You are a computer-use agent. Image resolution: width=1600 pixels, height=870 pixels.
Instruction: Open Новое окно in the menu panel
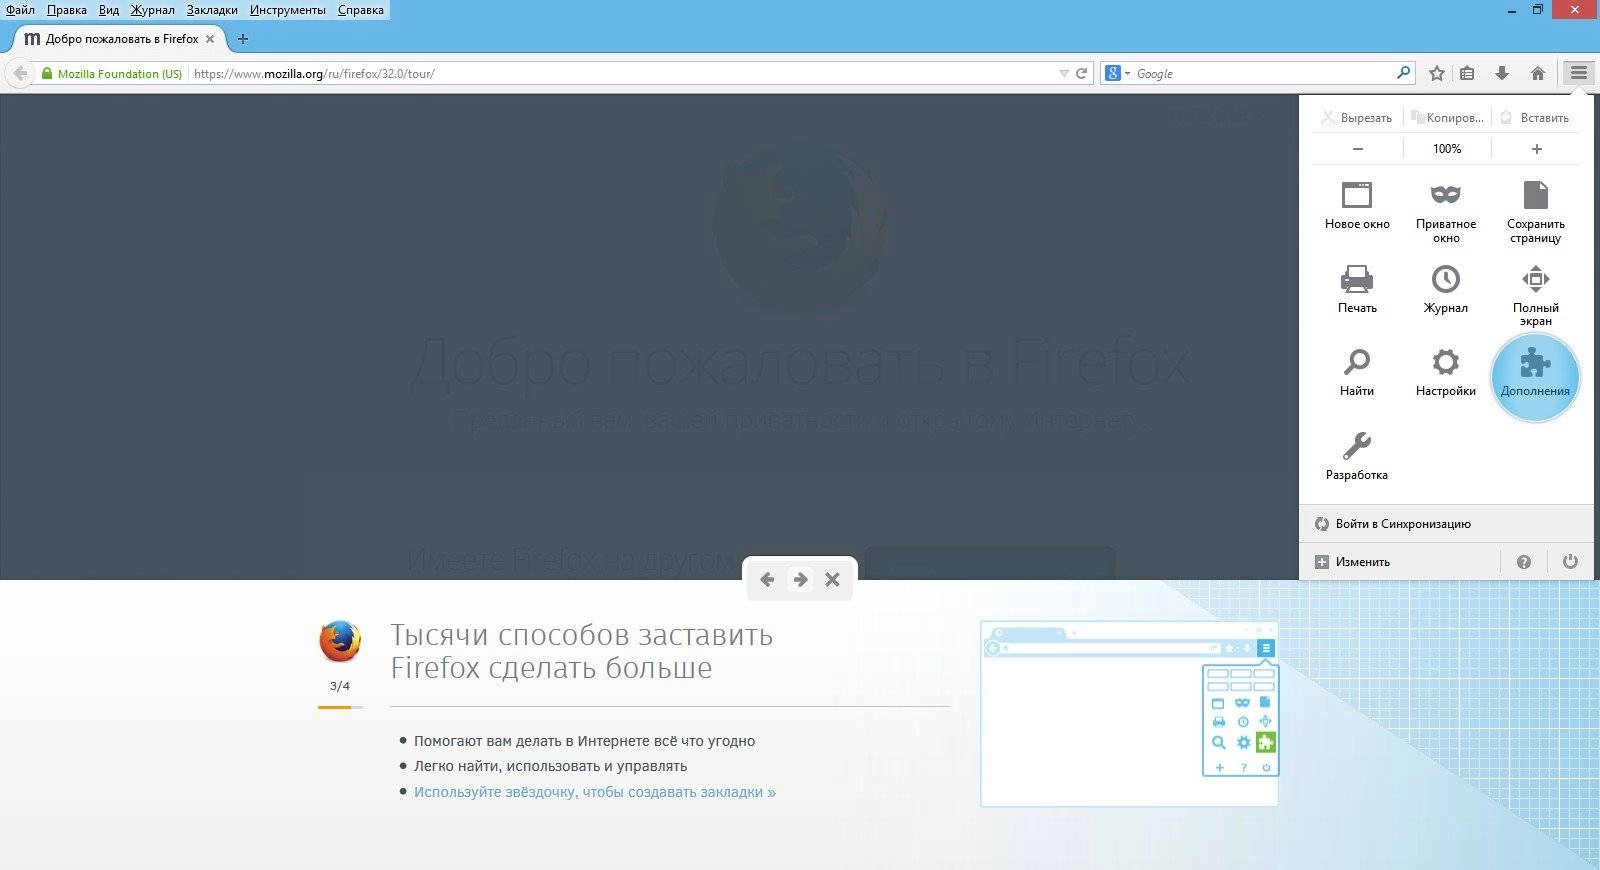point(1357,206)
